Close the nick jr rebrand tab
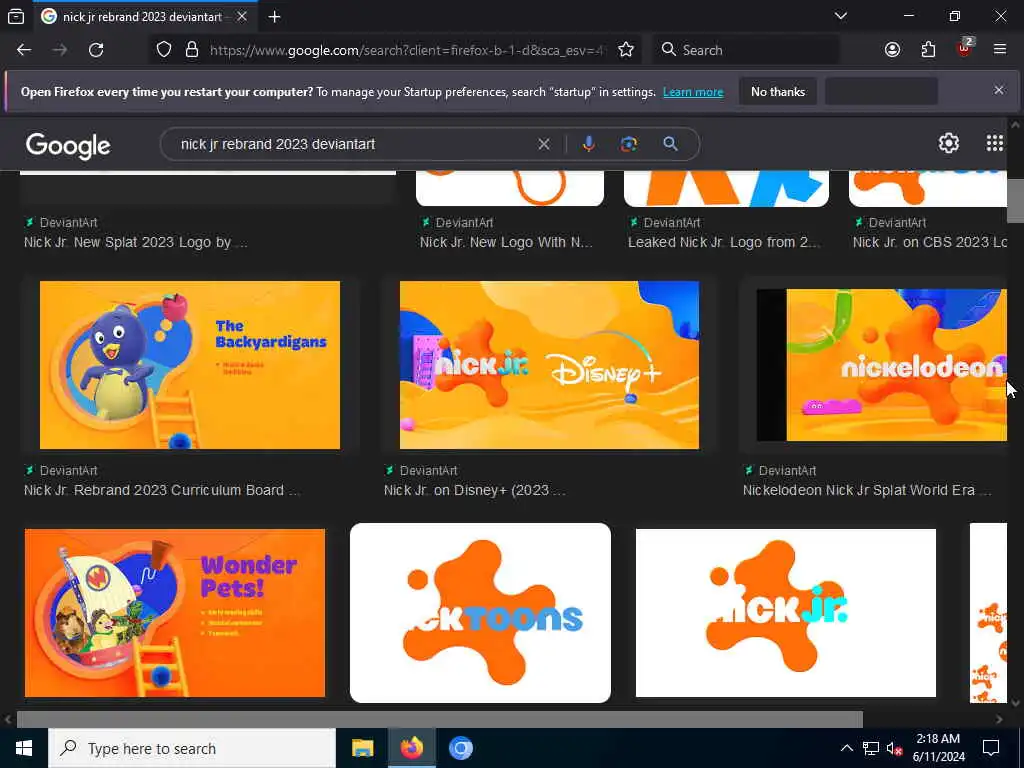The width and height of the screenshot is (1024, 768). 242,17
